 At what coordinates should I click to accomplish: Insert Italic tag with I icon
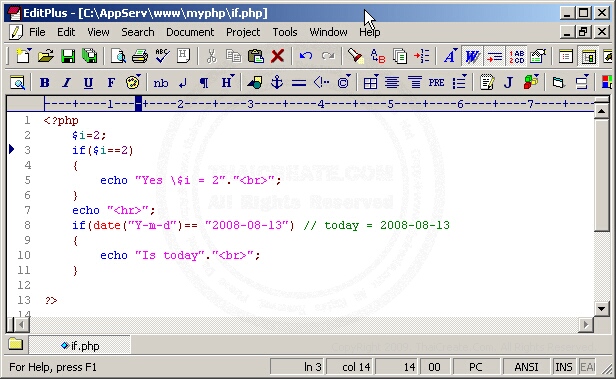point(66,82)
